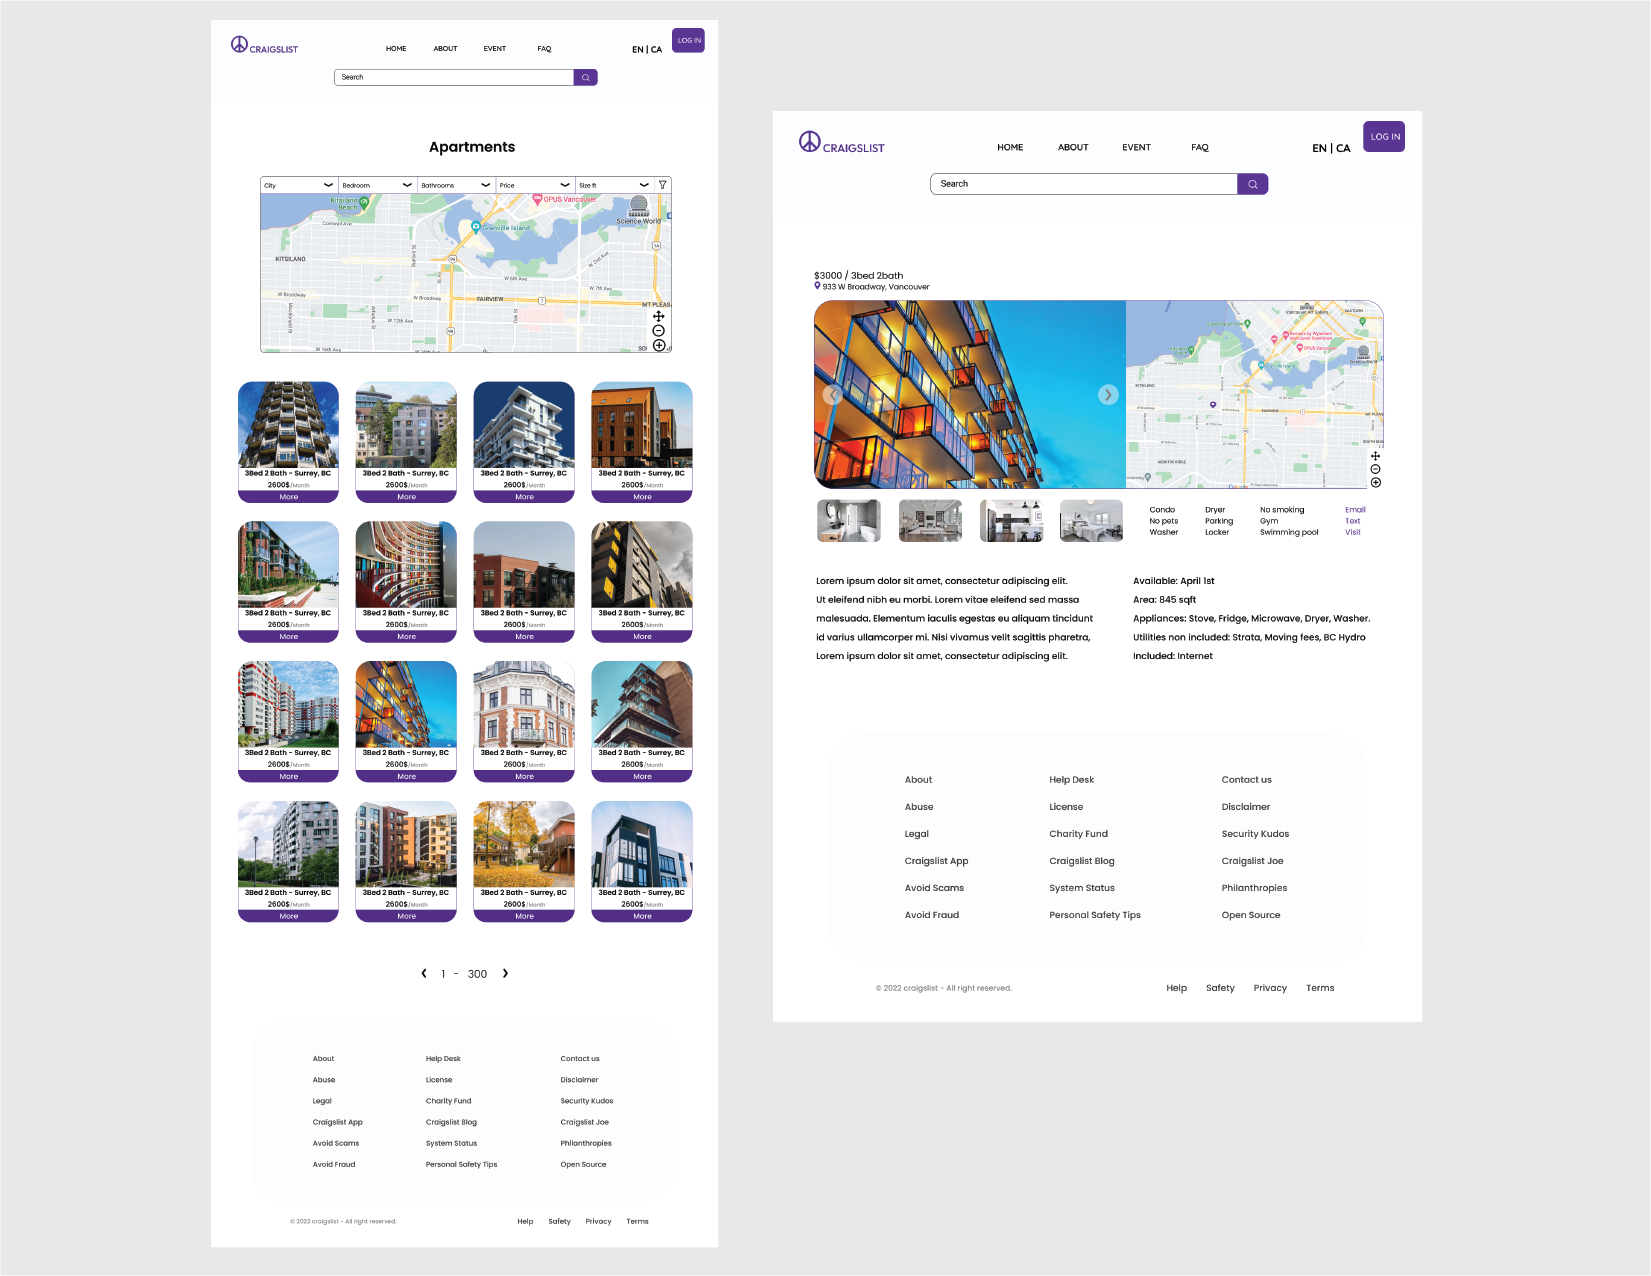The image size is (1651, 1276).
Task: Focus search field on detail page
Action: coord(1084,184)
